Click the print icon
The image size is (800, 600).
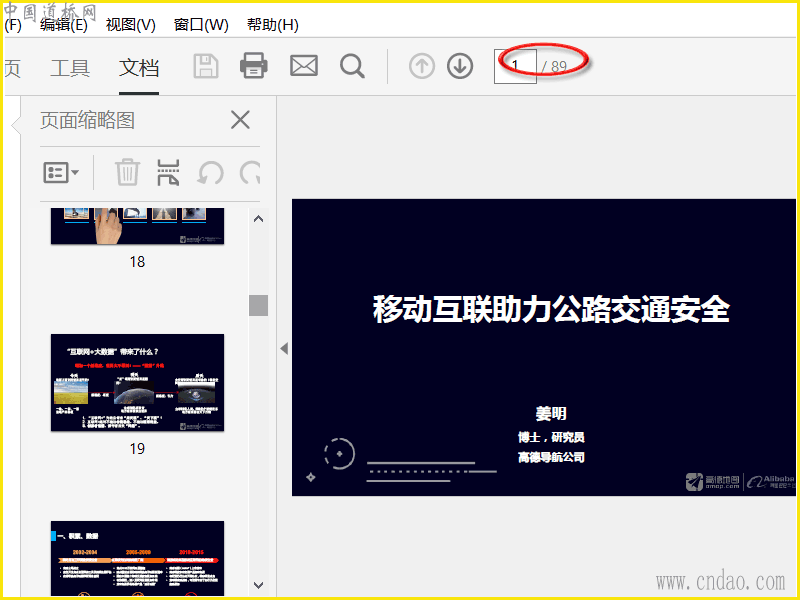[x=254, y=66]
